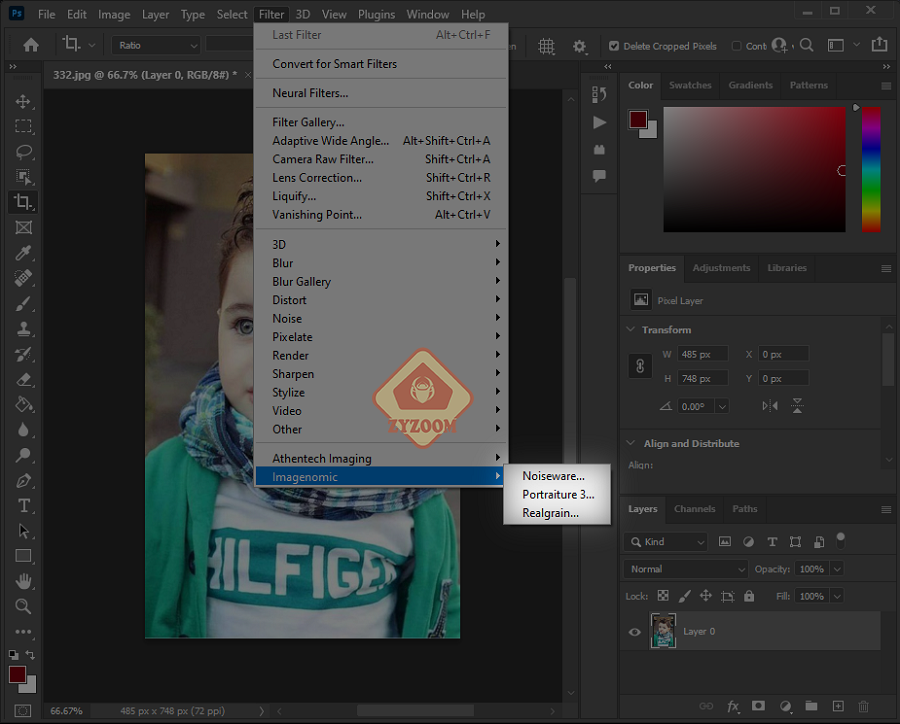900x724 pixels.
Task: Add layer style with fx icon
Action: click(x=733, y=706)
